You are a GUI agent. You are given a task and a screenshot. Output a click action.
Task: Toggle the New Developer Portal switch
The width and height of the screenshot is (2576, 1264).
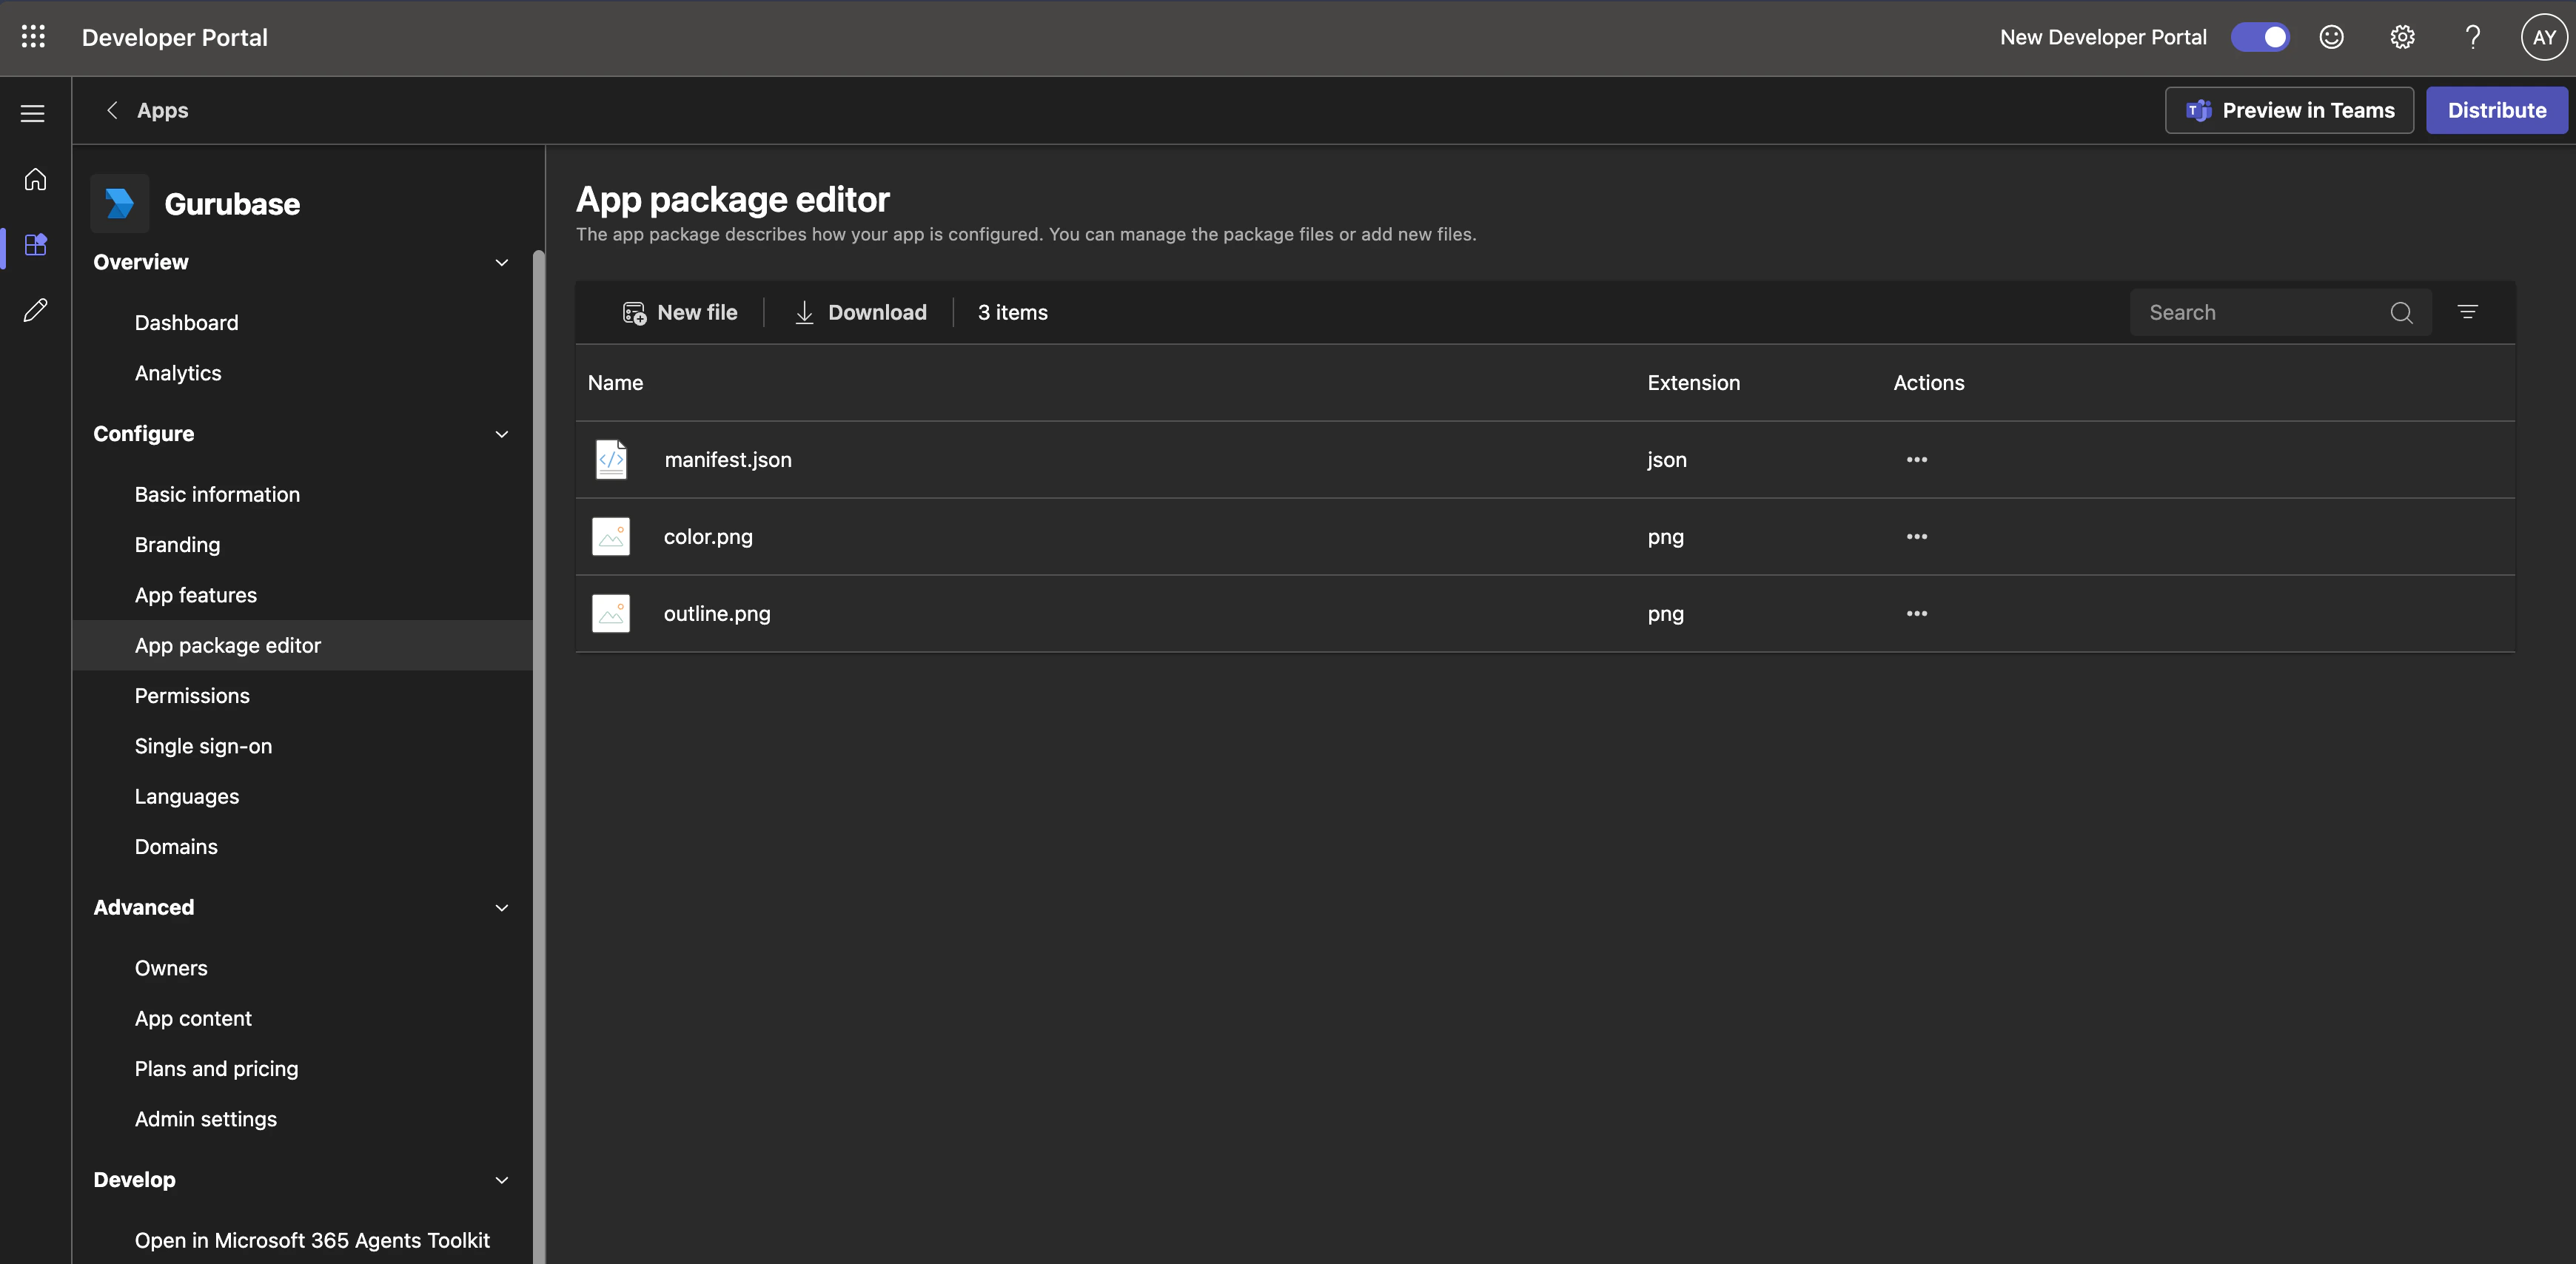coord(2260,37)
